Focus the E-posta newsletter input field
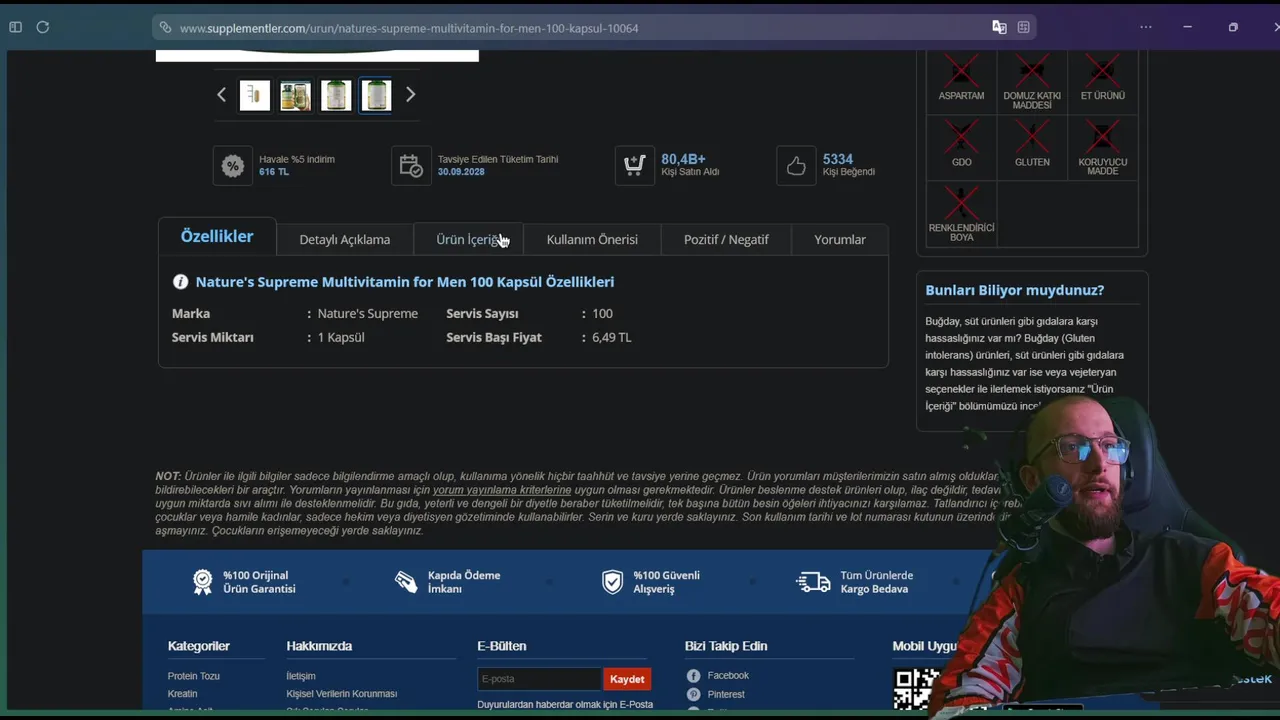 (x=539, y=679)
